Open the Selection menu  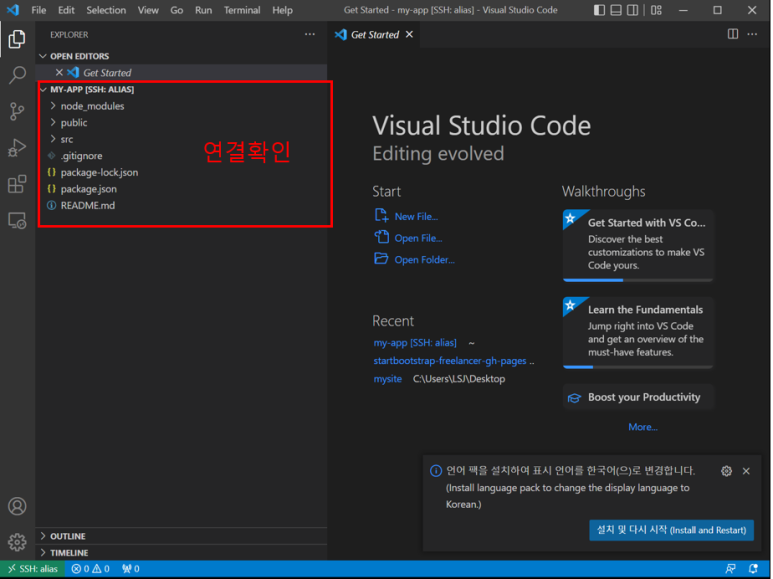coord(106,10)
